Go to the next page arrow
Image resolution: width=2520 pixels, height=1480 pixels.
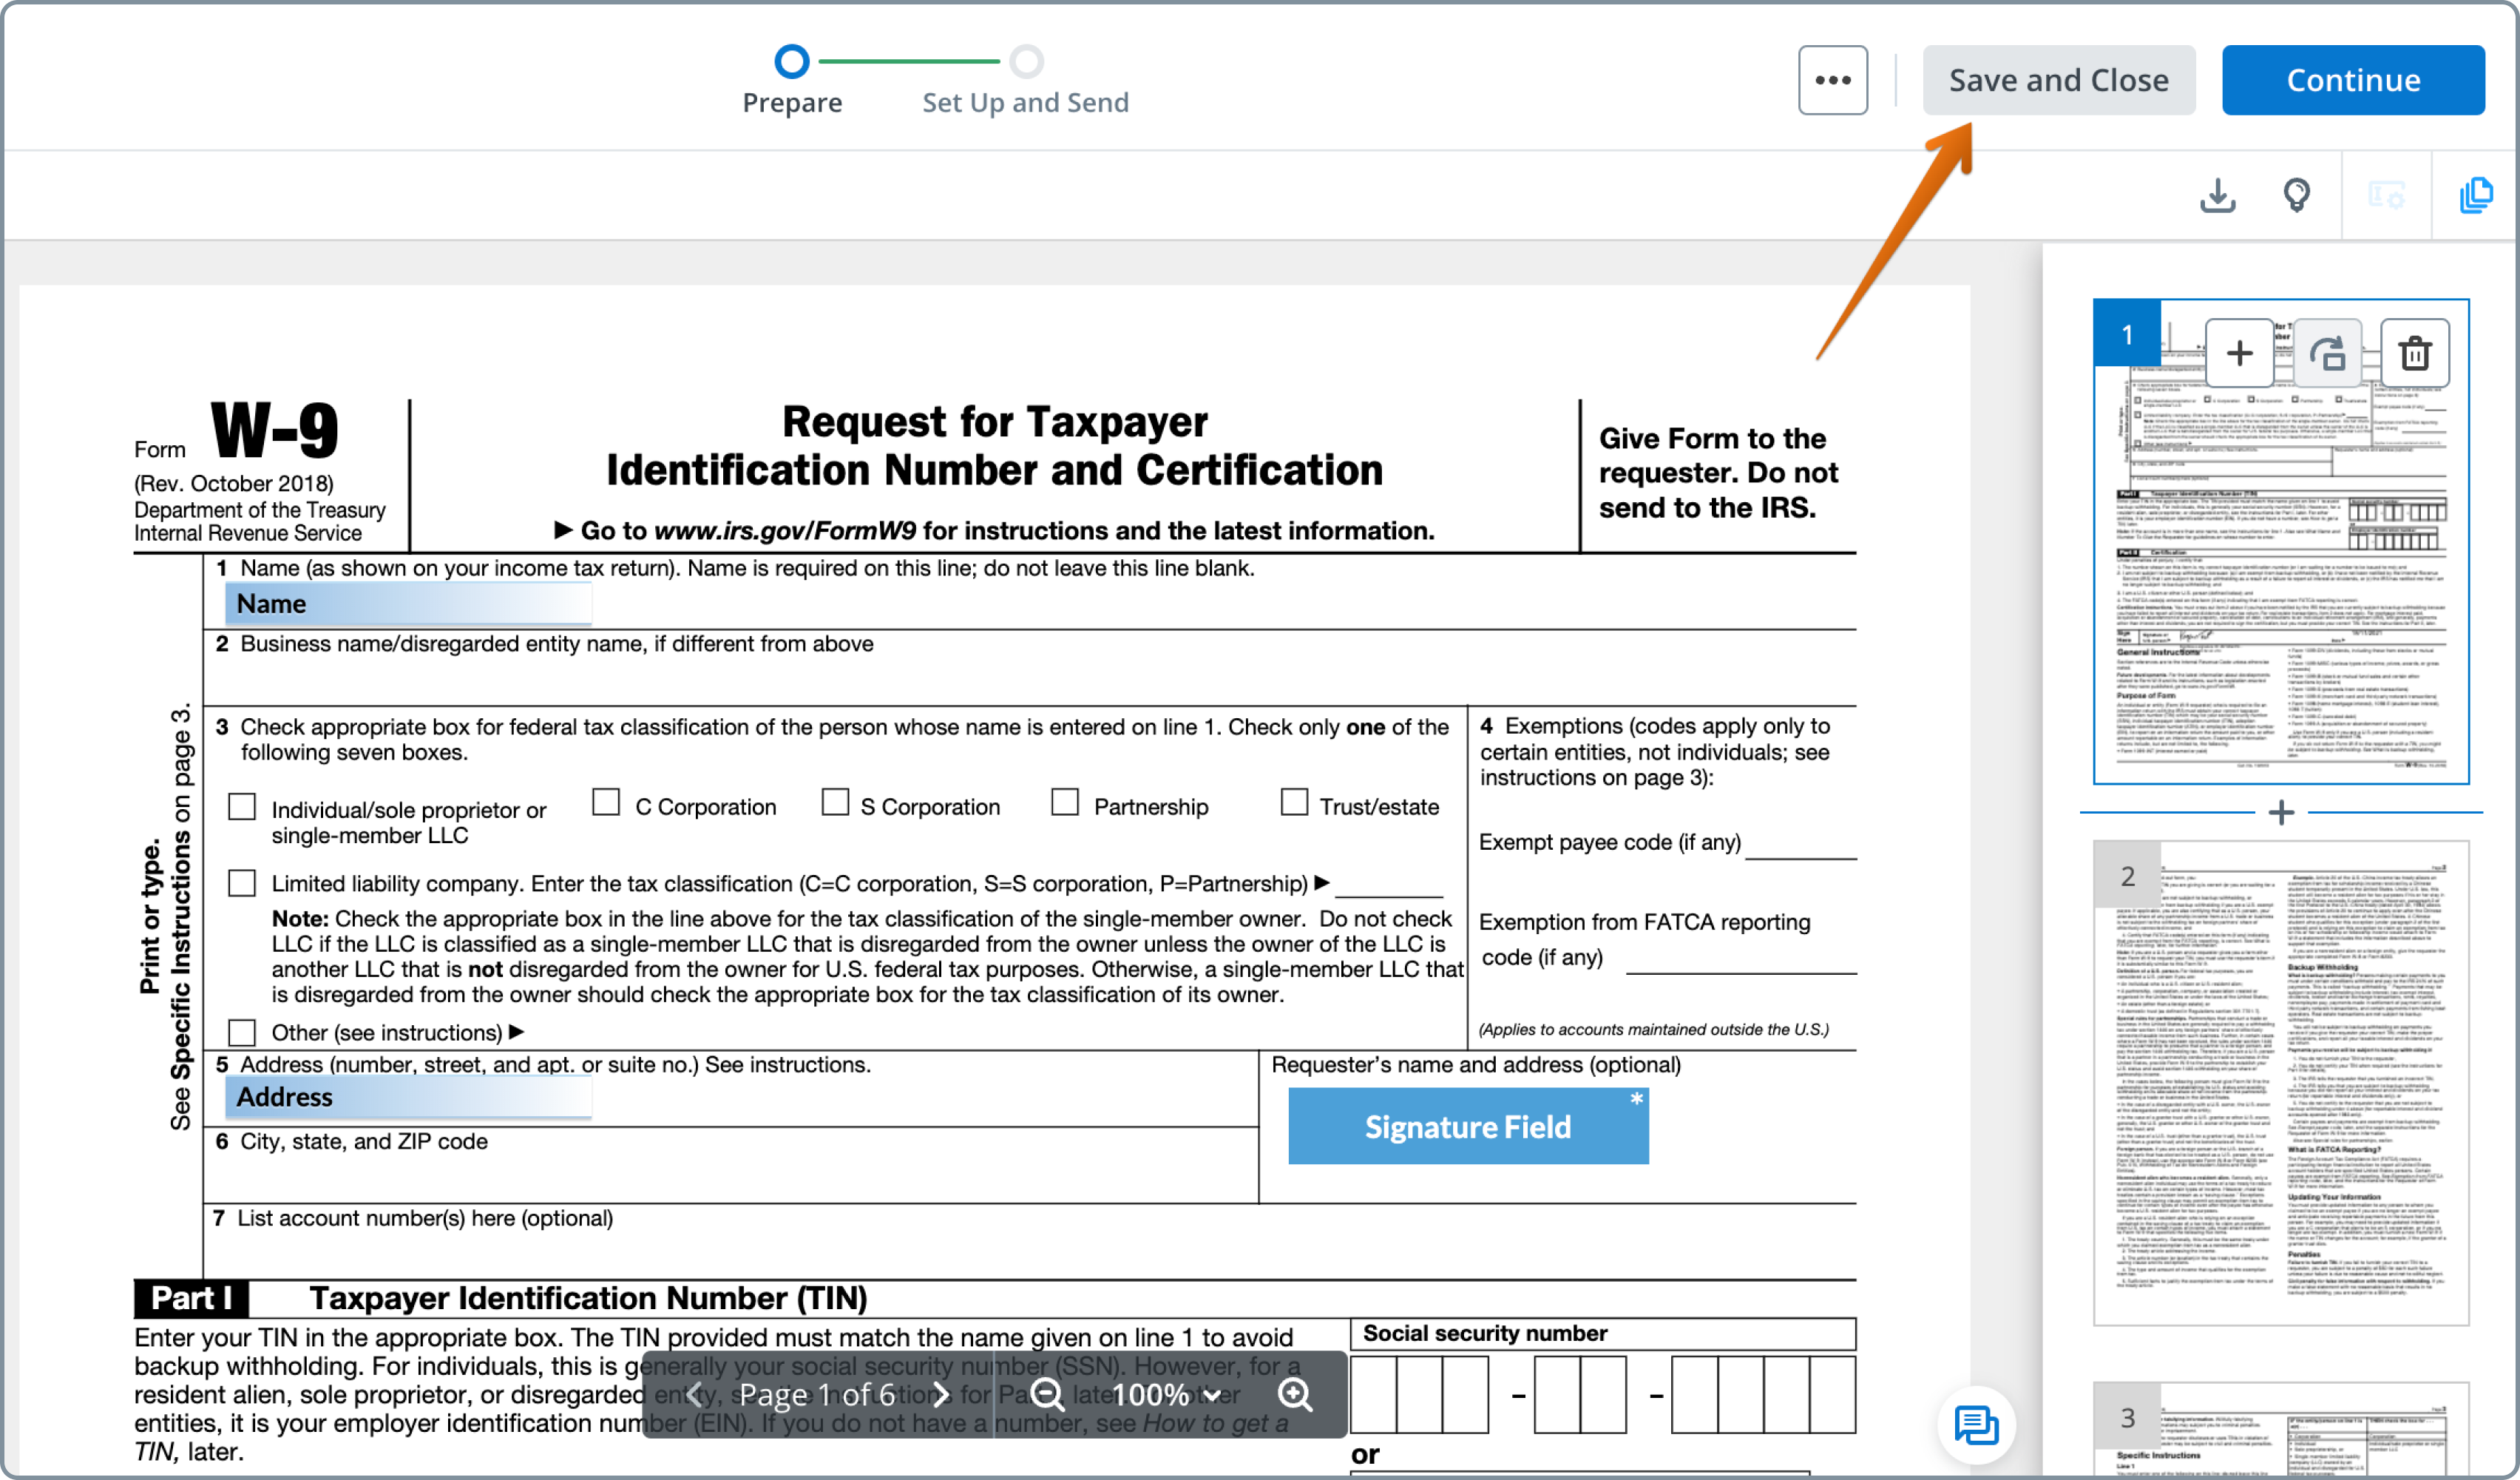coord(940,1394)
